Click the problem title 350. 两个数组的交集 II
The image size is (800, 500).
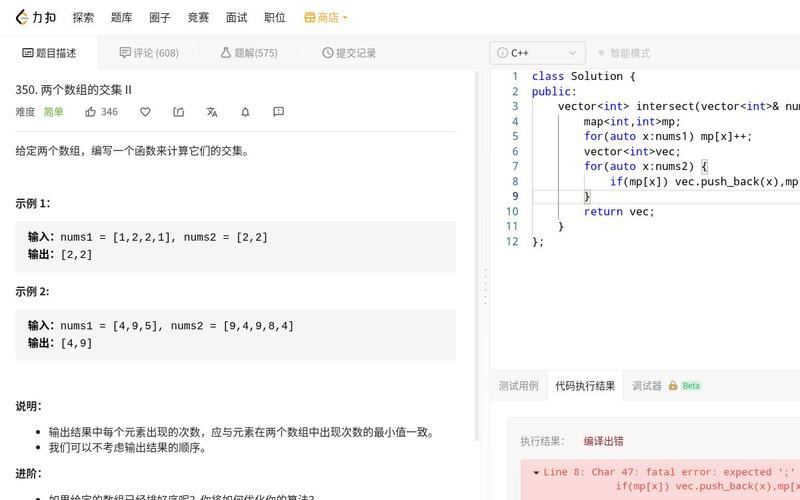tap(73, 90)
